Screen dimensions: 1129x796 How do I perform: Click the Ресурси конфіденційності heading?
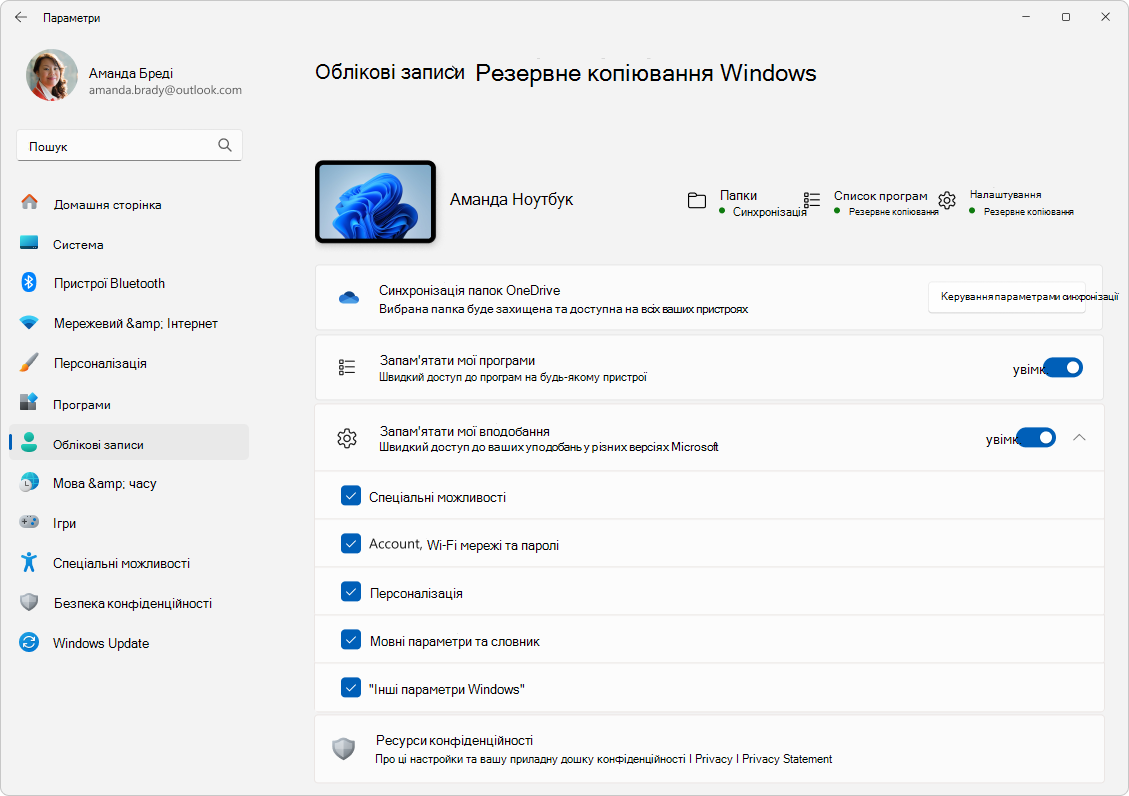454,740
